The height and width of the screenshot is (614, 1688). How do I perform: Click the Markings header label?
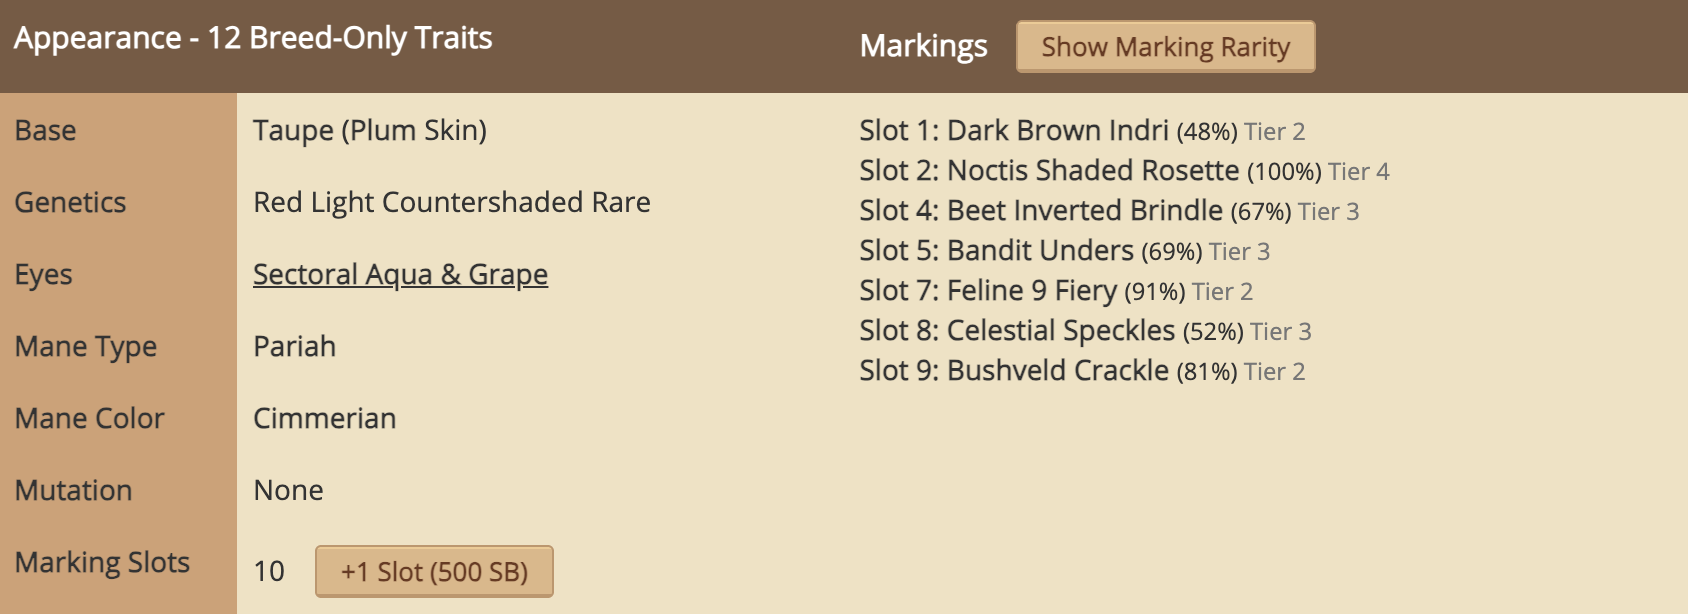point(923,46)
